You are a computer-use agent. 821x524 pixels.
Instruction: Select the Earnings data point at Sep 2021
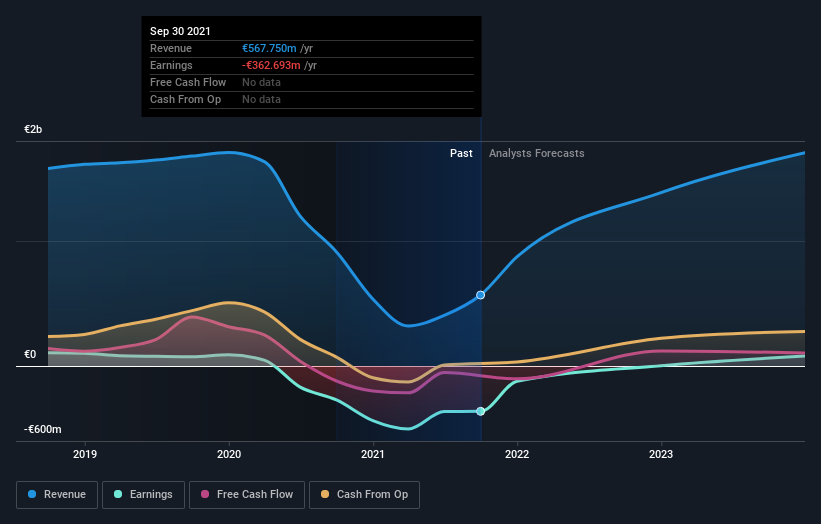click(480, 411)
